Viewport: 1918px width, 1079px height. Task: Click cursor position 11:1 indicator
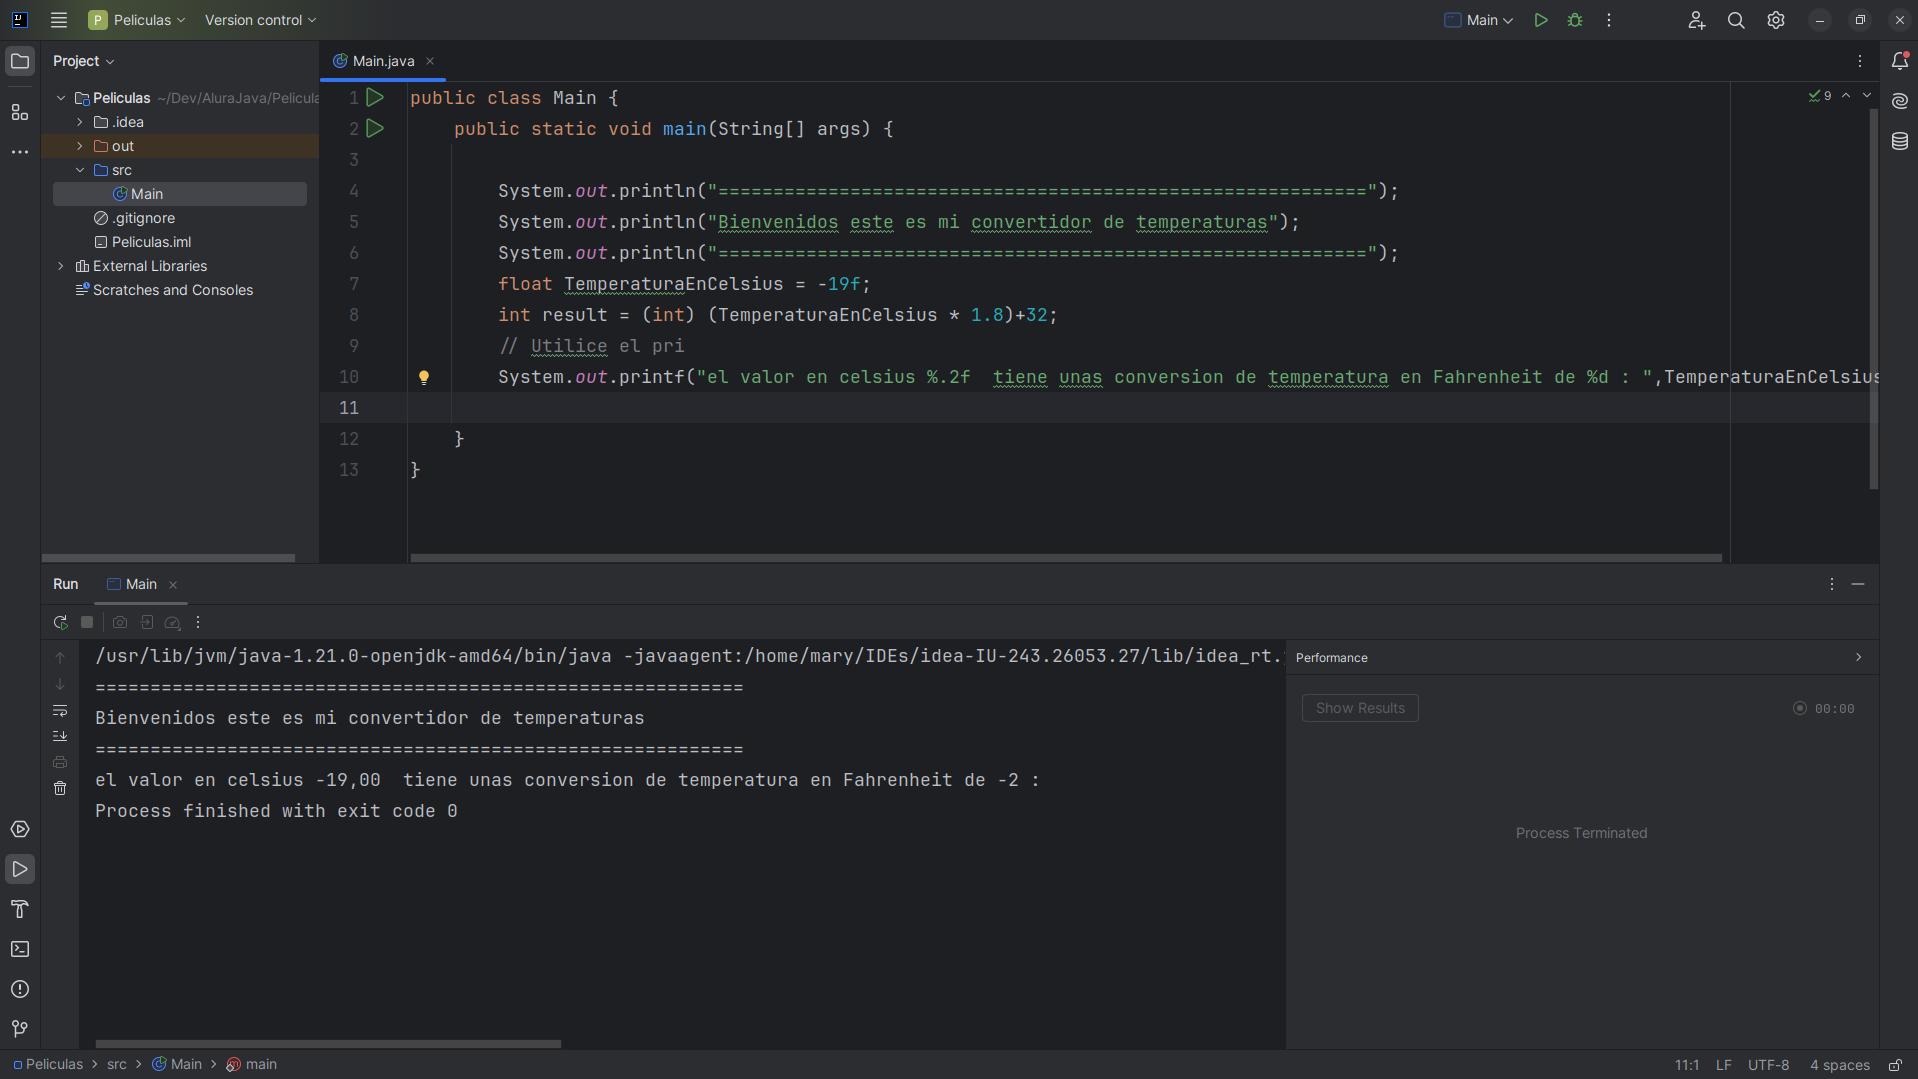(x=1687, y=1065)
